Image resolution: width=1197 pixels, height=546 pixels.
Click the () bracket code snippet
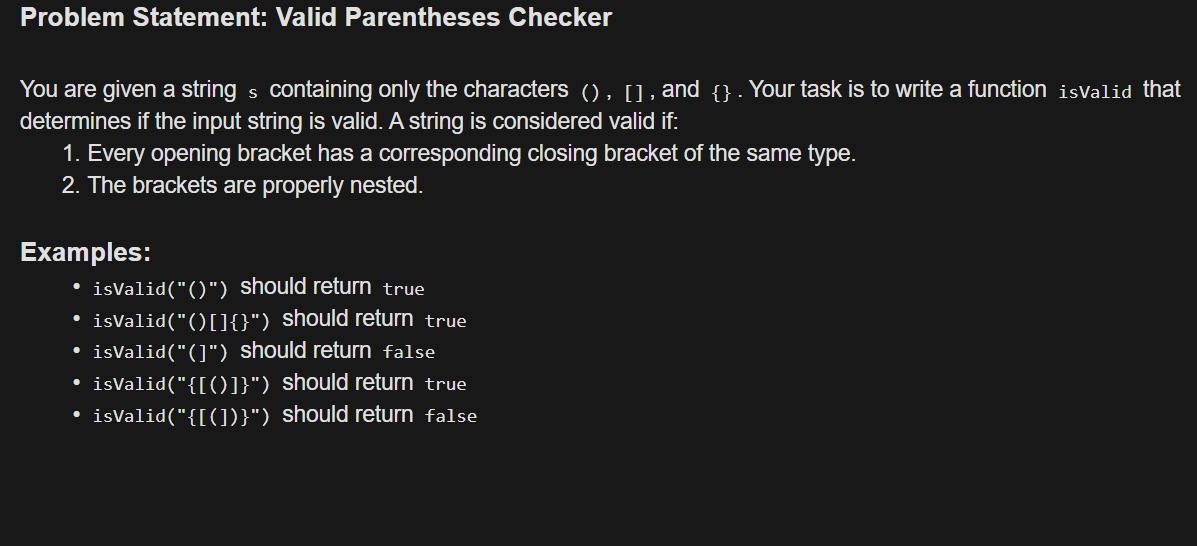coord(590,93)
